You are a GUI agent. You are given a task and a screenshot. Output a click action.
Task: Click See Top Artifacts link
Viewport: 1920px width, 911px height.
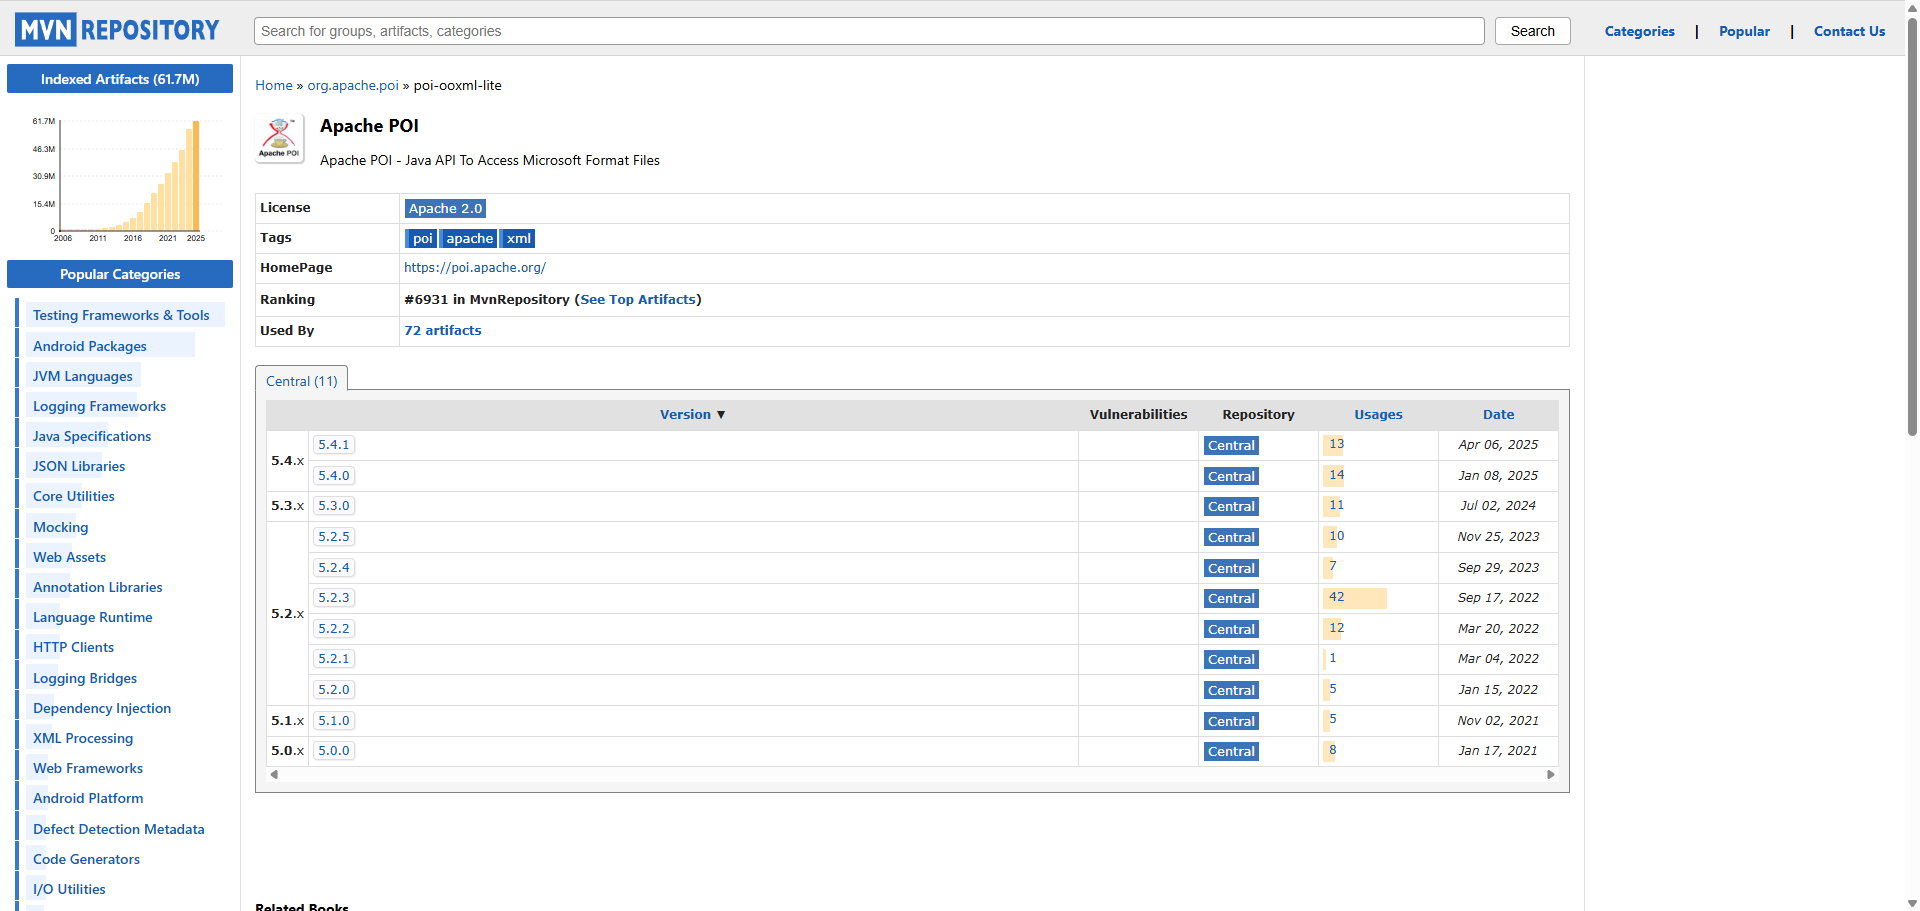click(x=638, y=299)
